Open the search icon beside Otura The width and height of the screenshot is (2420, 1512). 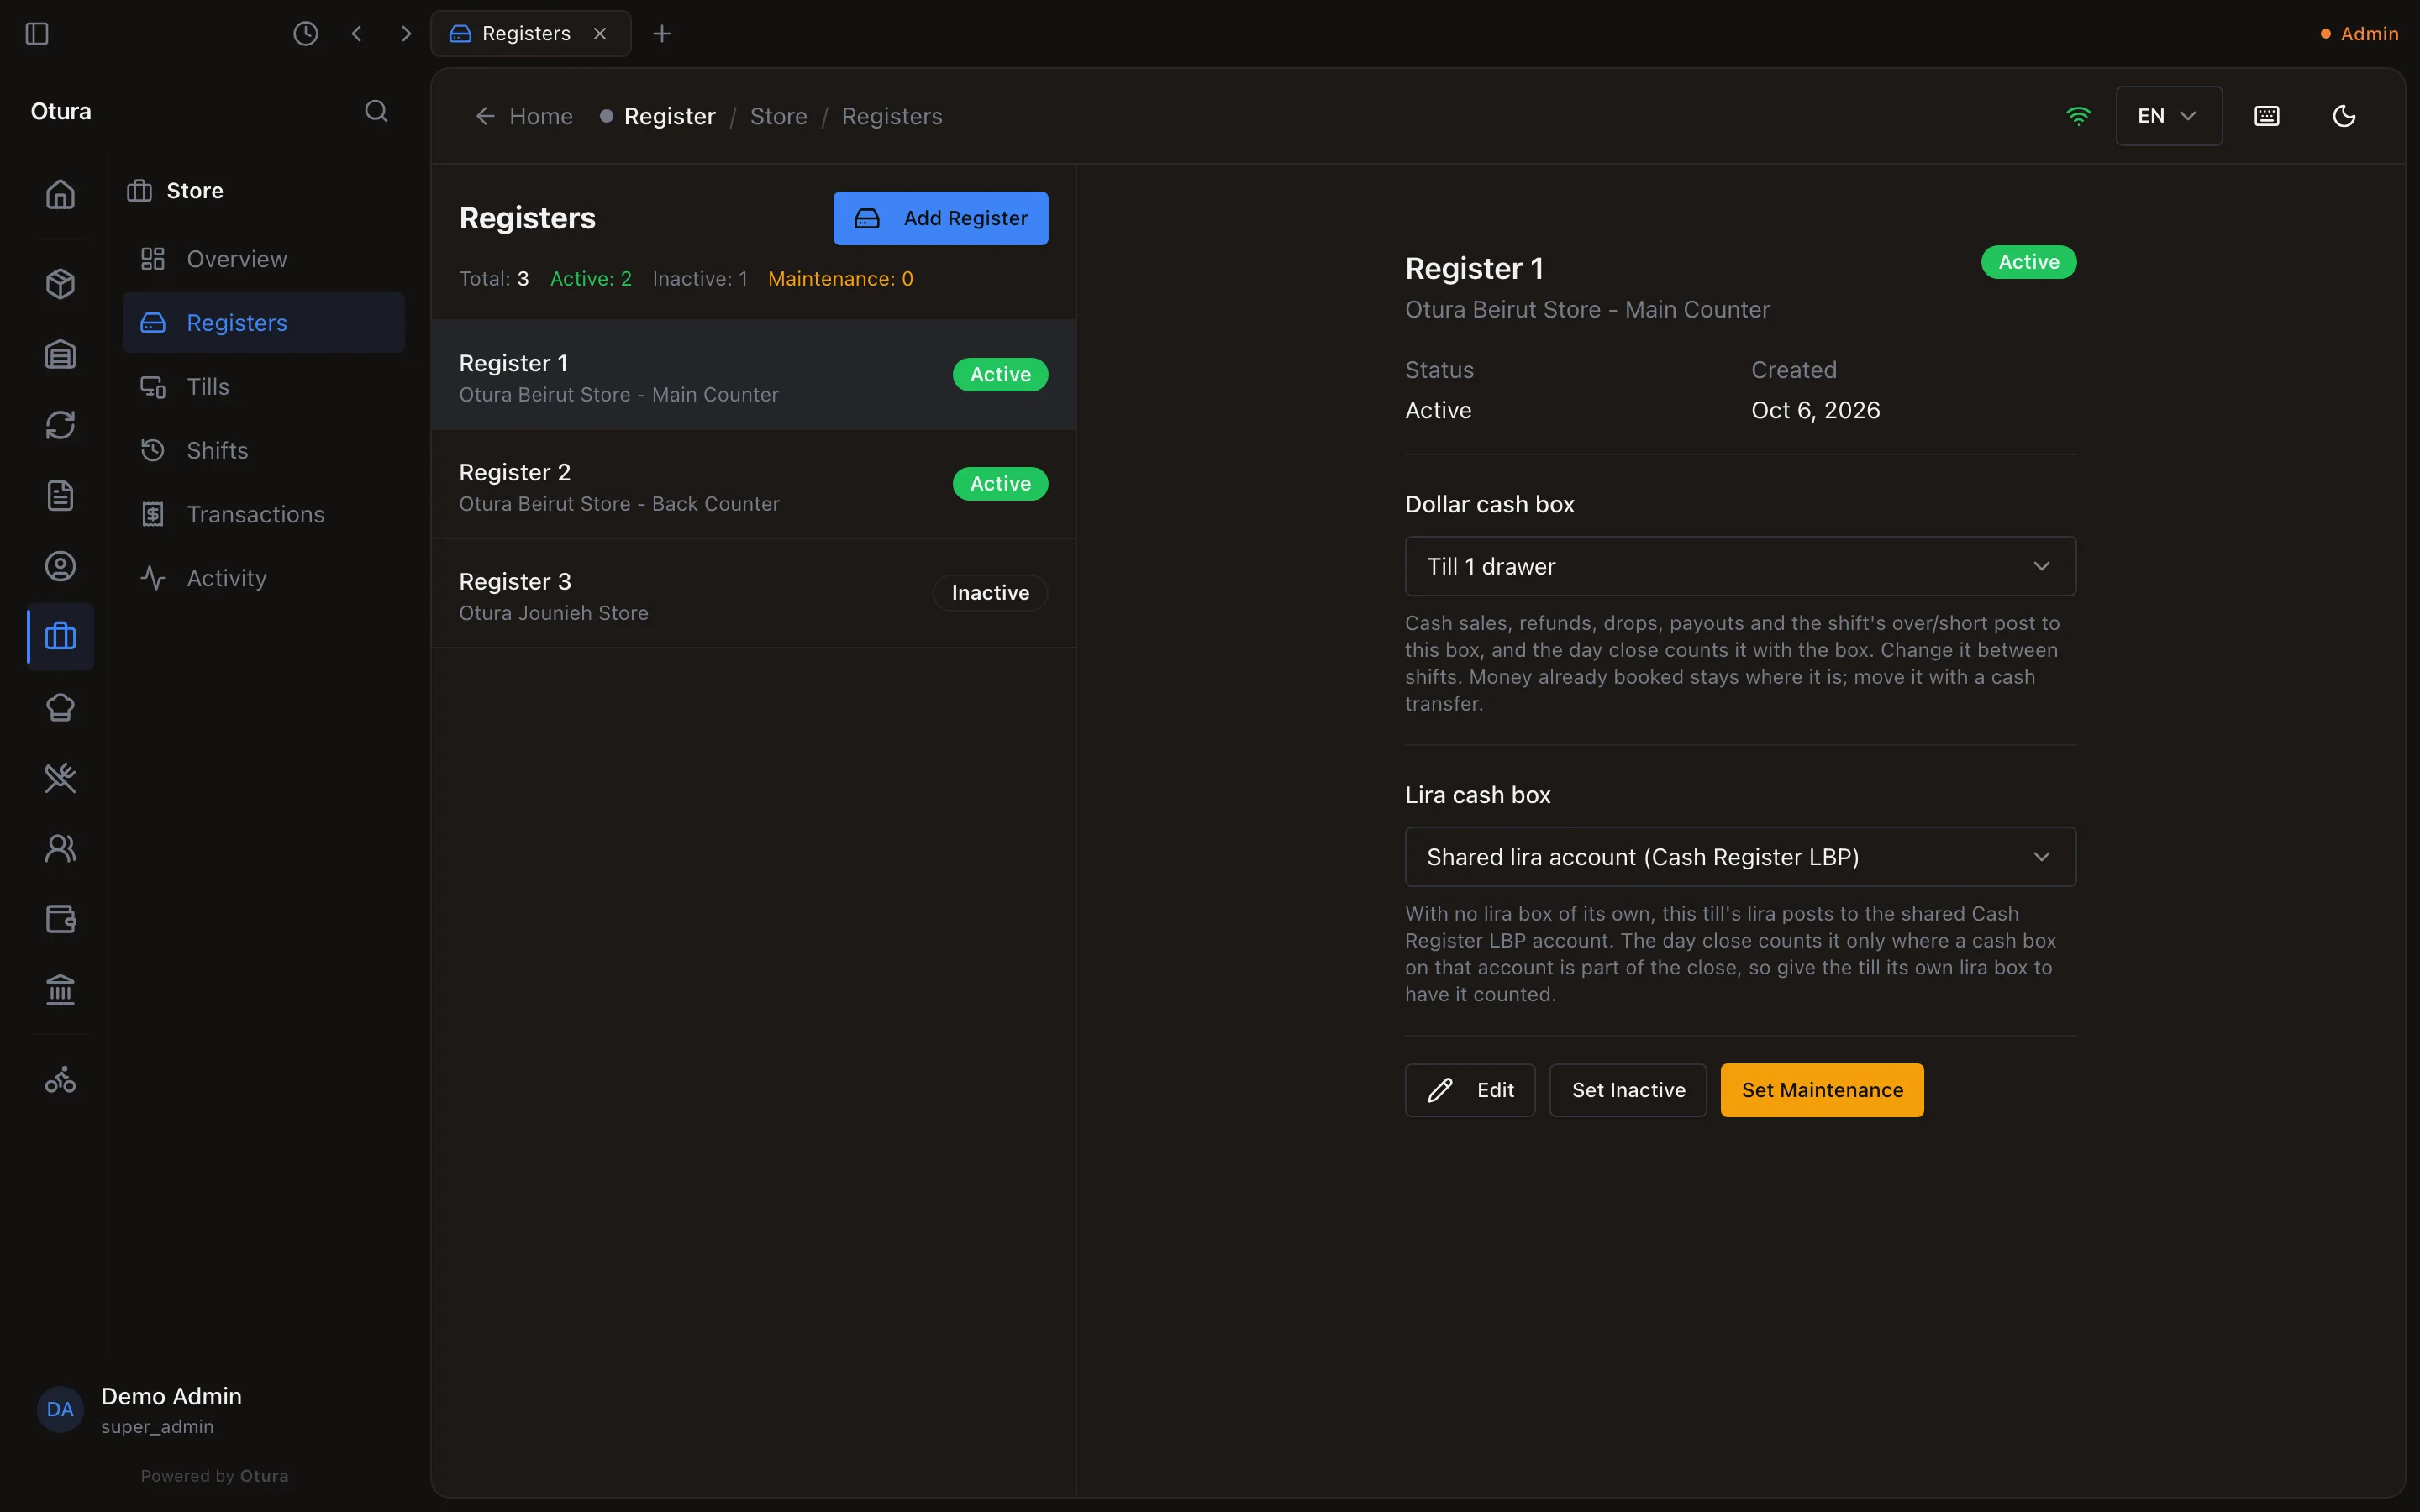pos(376,111)
